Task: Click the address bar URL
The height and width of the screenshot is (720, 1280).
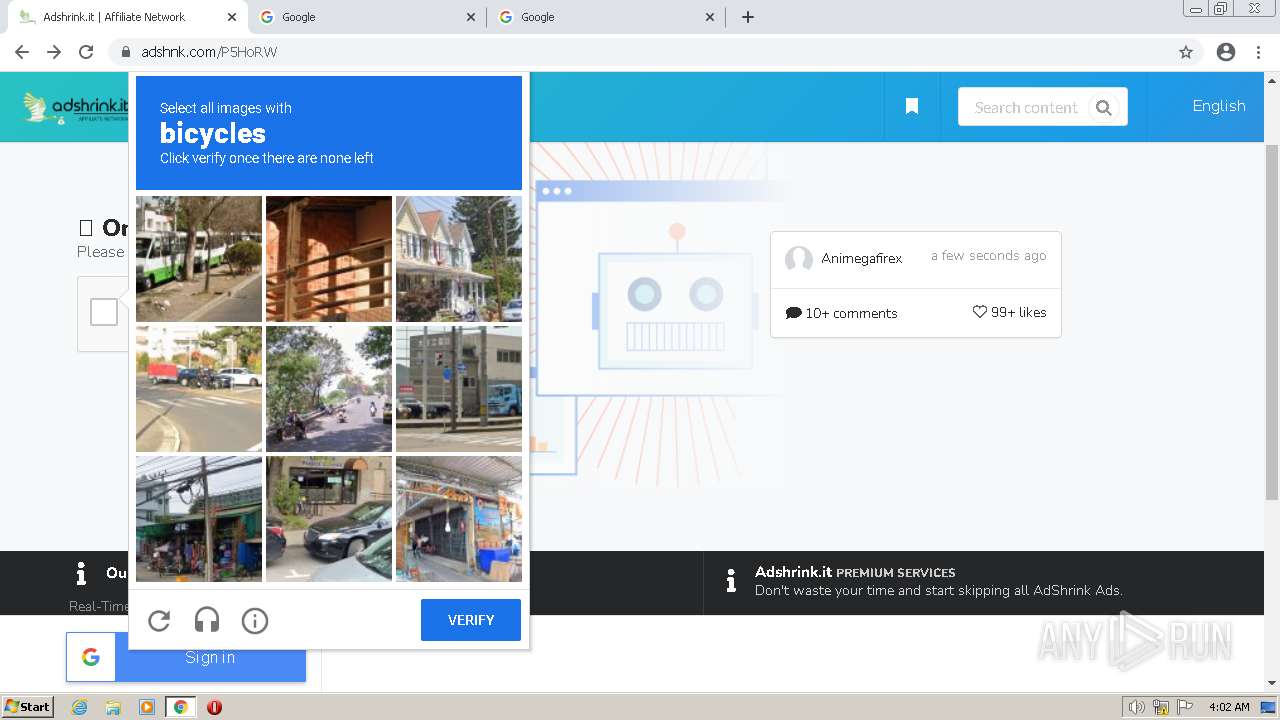Action: pyautogui.click(x=209, y=52)
